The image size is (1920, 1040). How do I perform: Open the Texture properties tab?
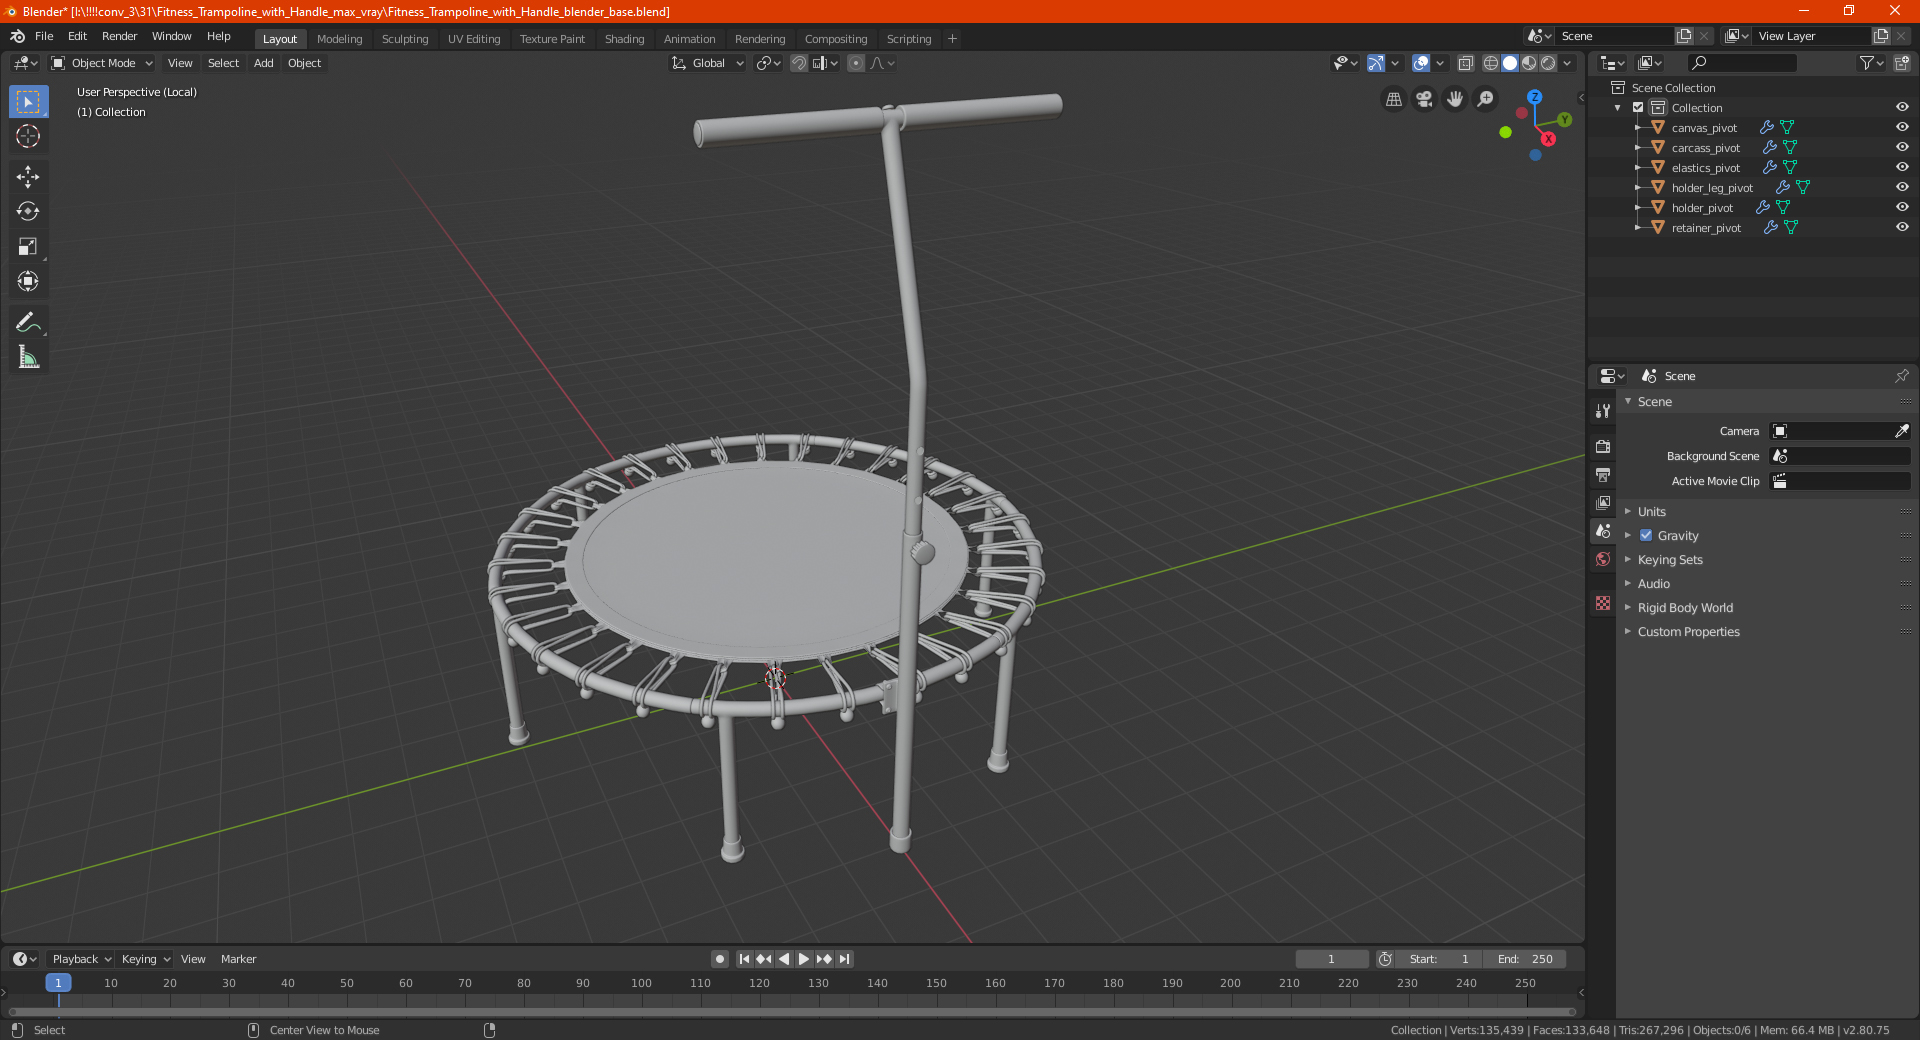click(1603, 603)
